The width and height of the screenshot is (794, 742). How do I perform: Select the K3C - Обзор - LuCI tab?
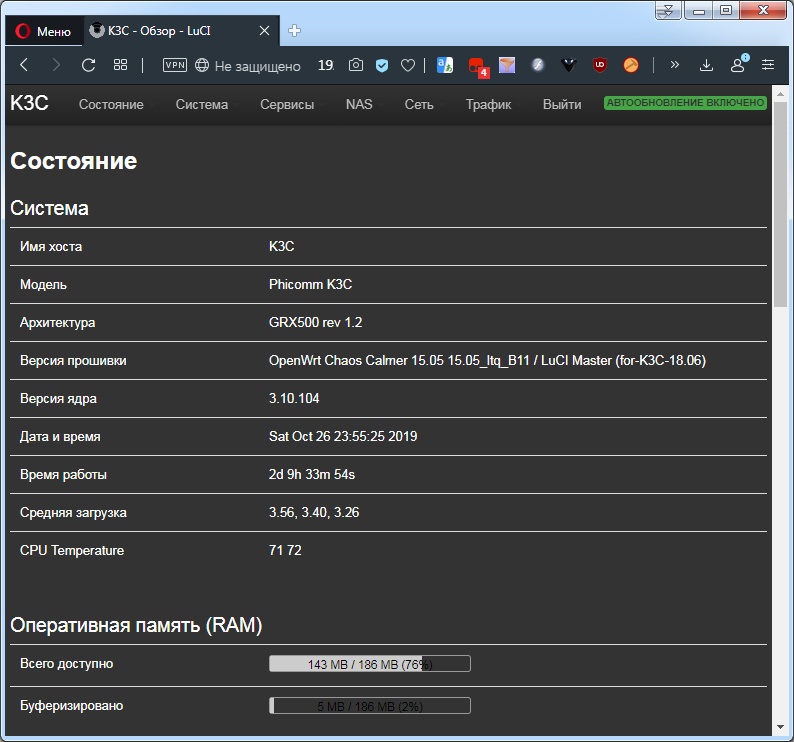coord(180,31)
